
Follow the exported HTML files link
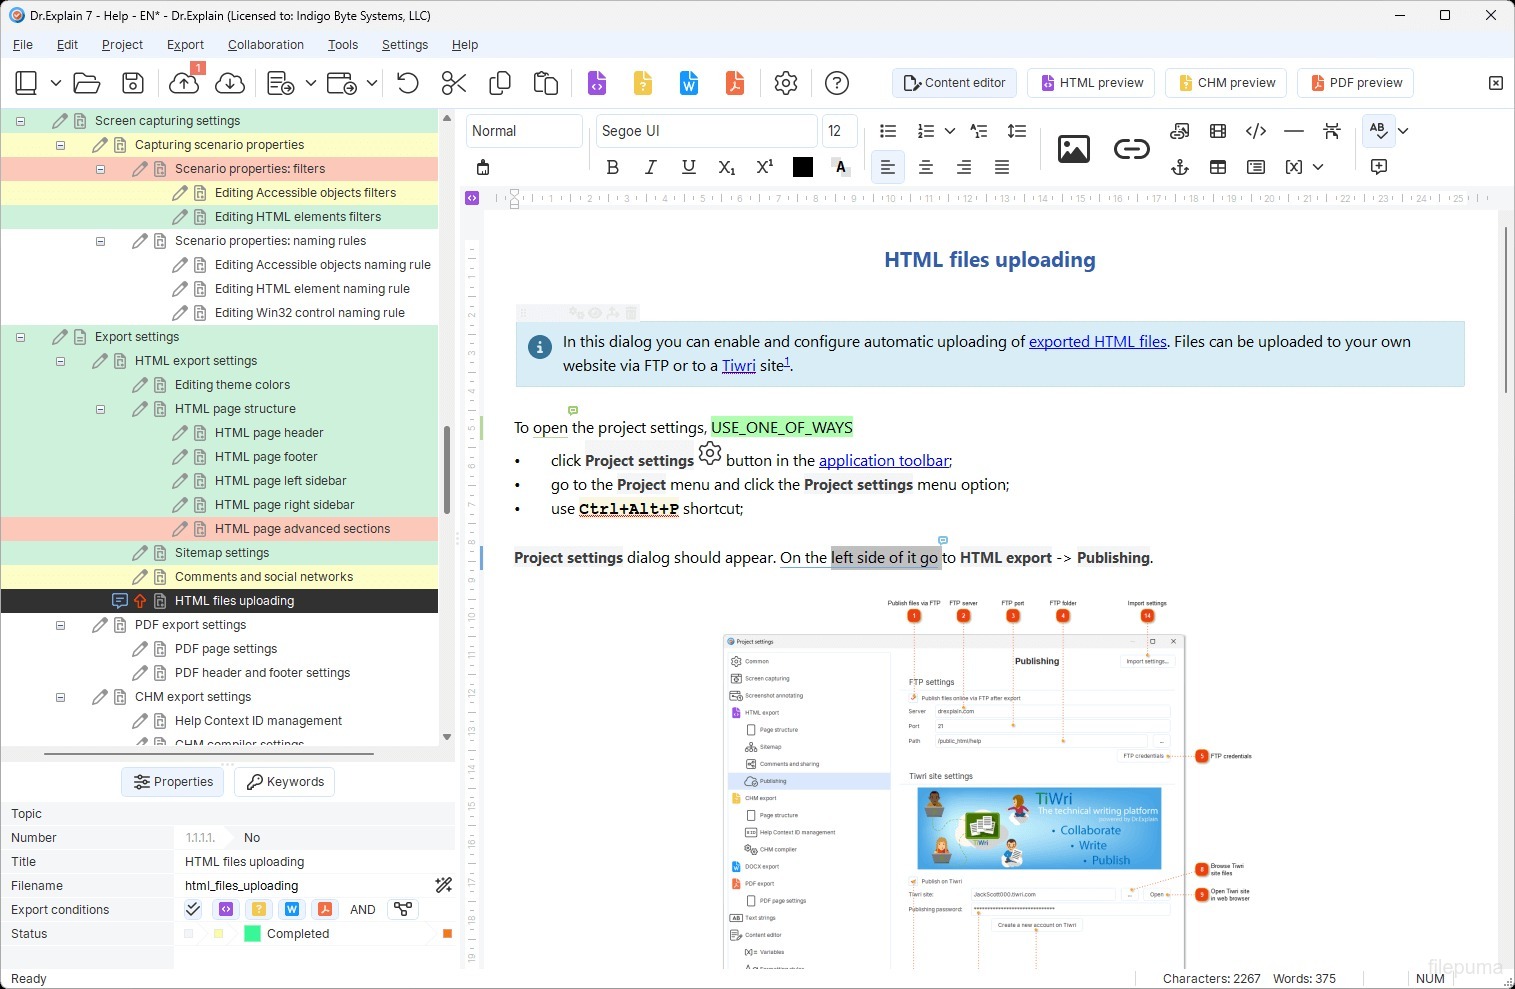point(1097,341)
